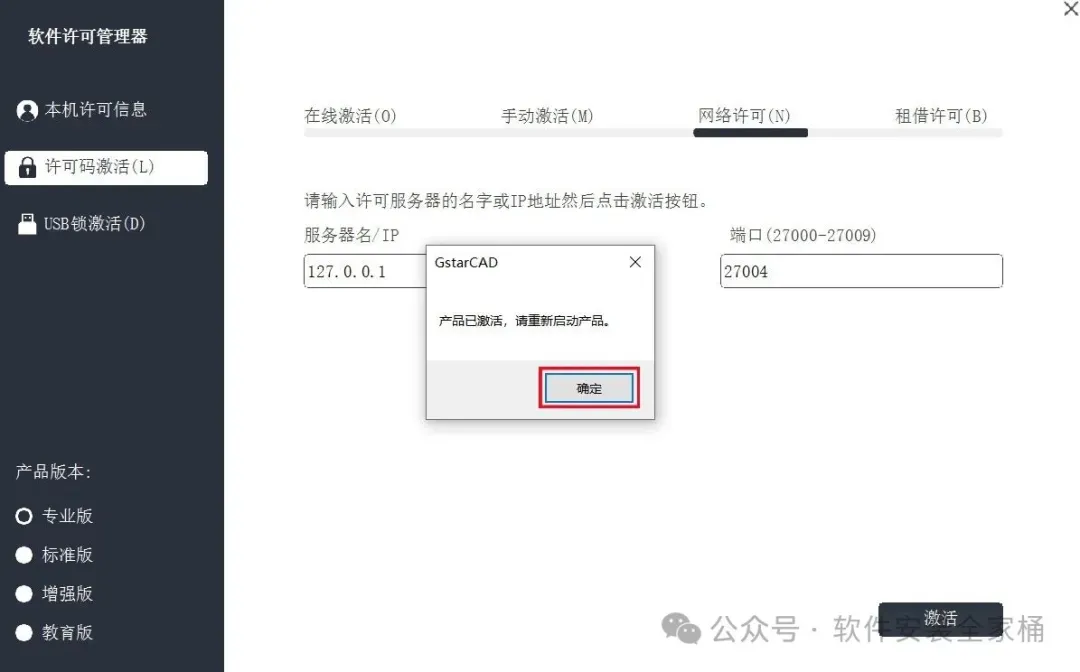Select the 专业版 product version
1080x672 pixels.
click(24, 516)
